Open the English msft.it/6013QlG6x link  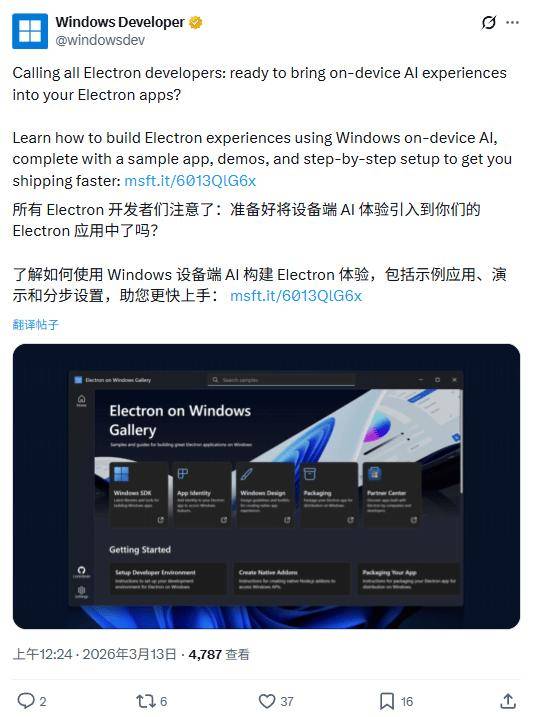(190, 181)
